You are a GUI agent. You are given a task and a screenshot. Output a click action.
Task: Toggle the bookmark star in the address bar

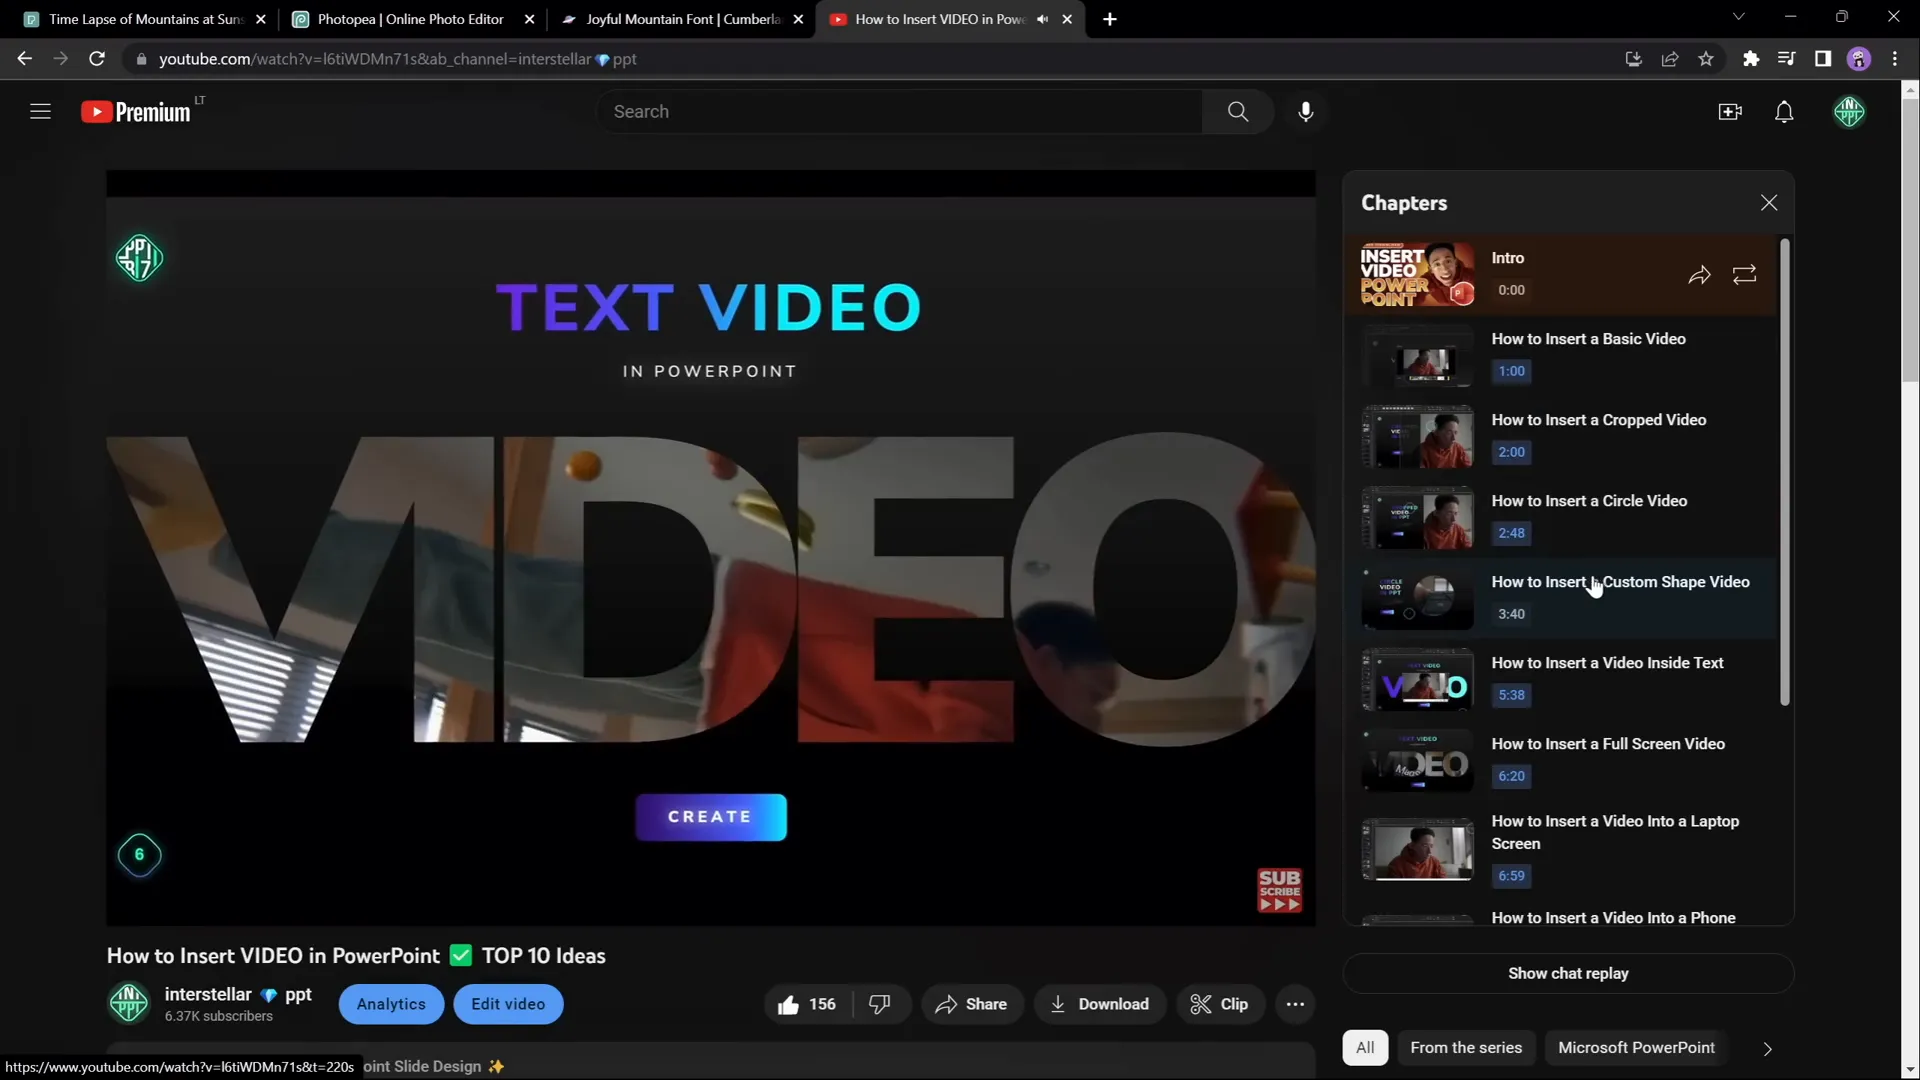[1707, 59]
